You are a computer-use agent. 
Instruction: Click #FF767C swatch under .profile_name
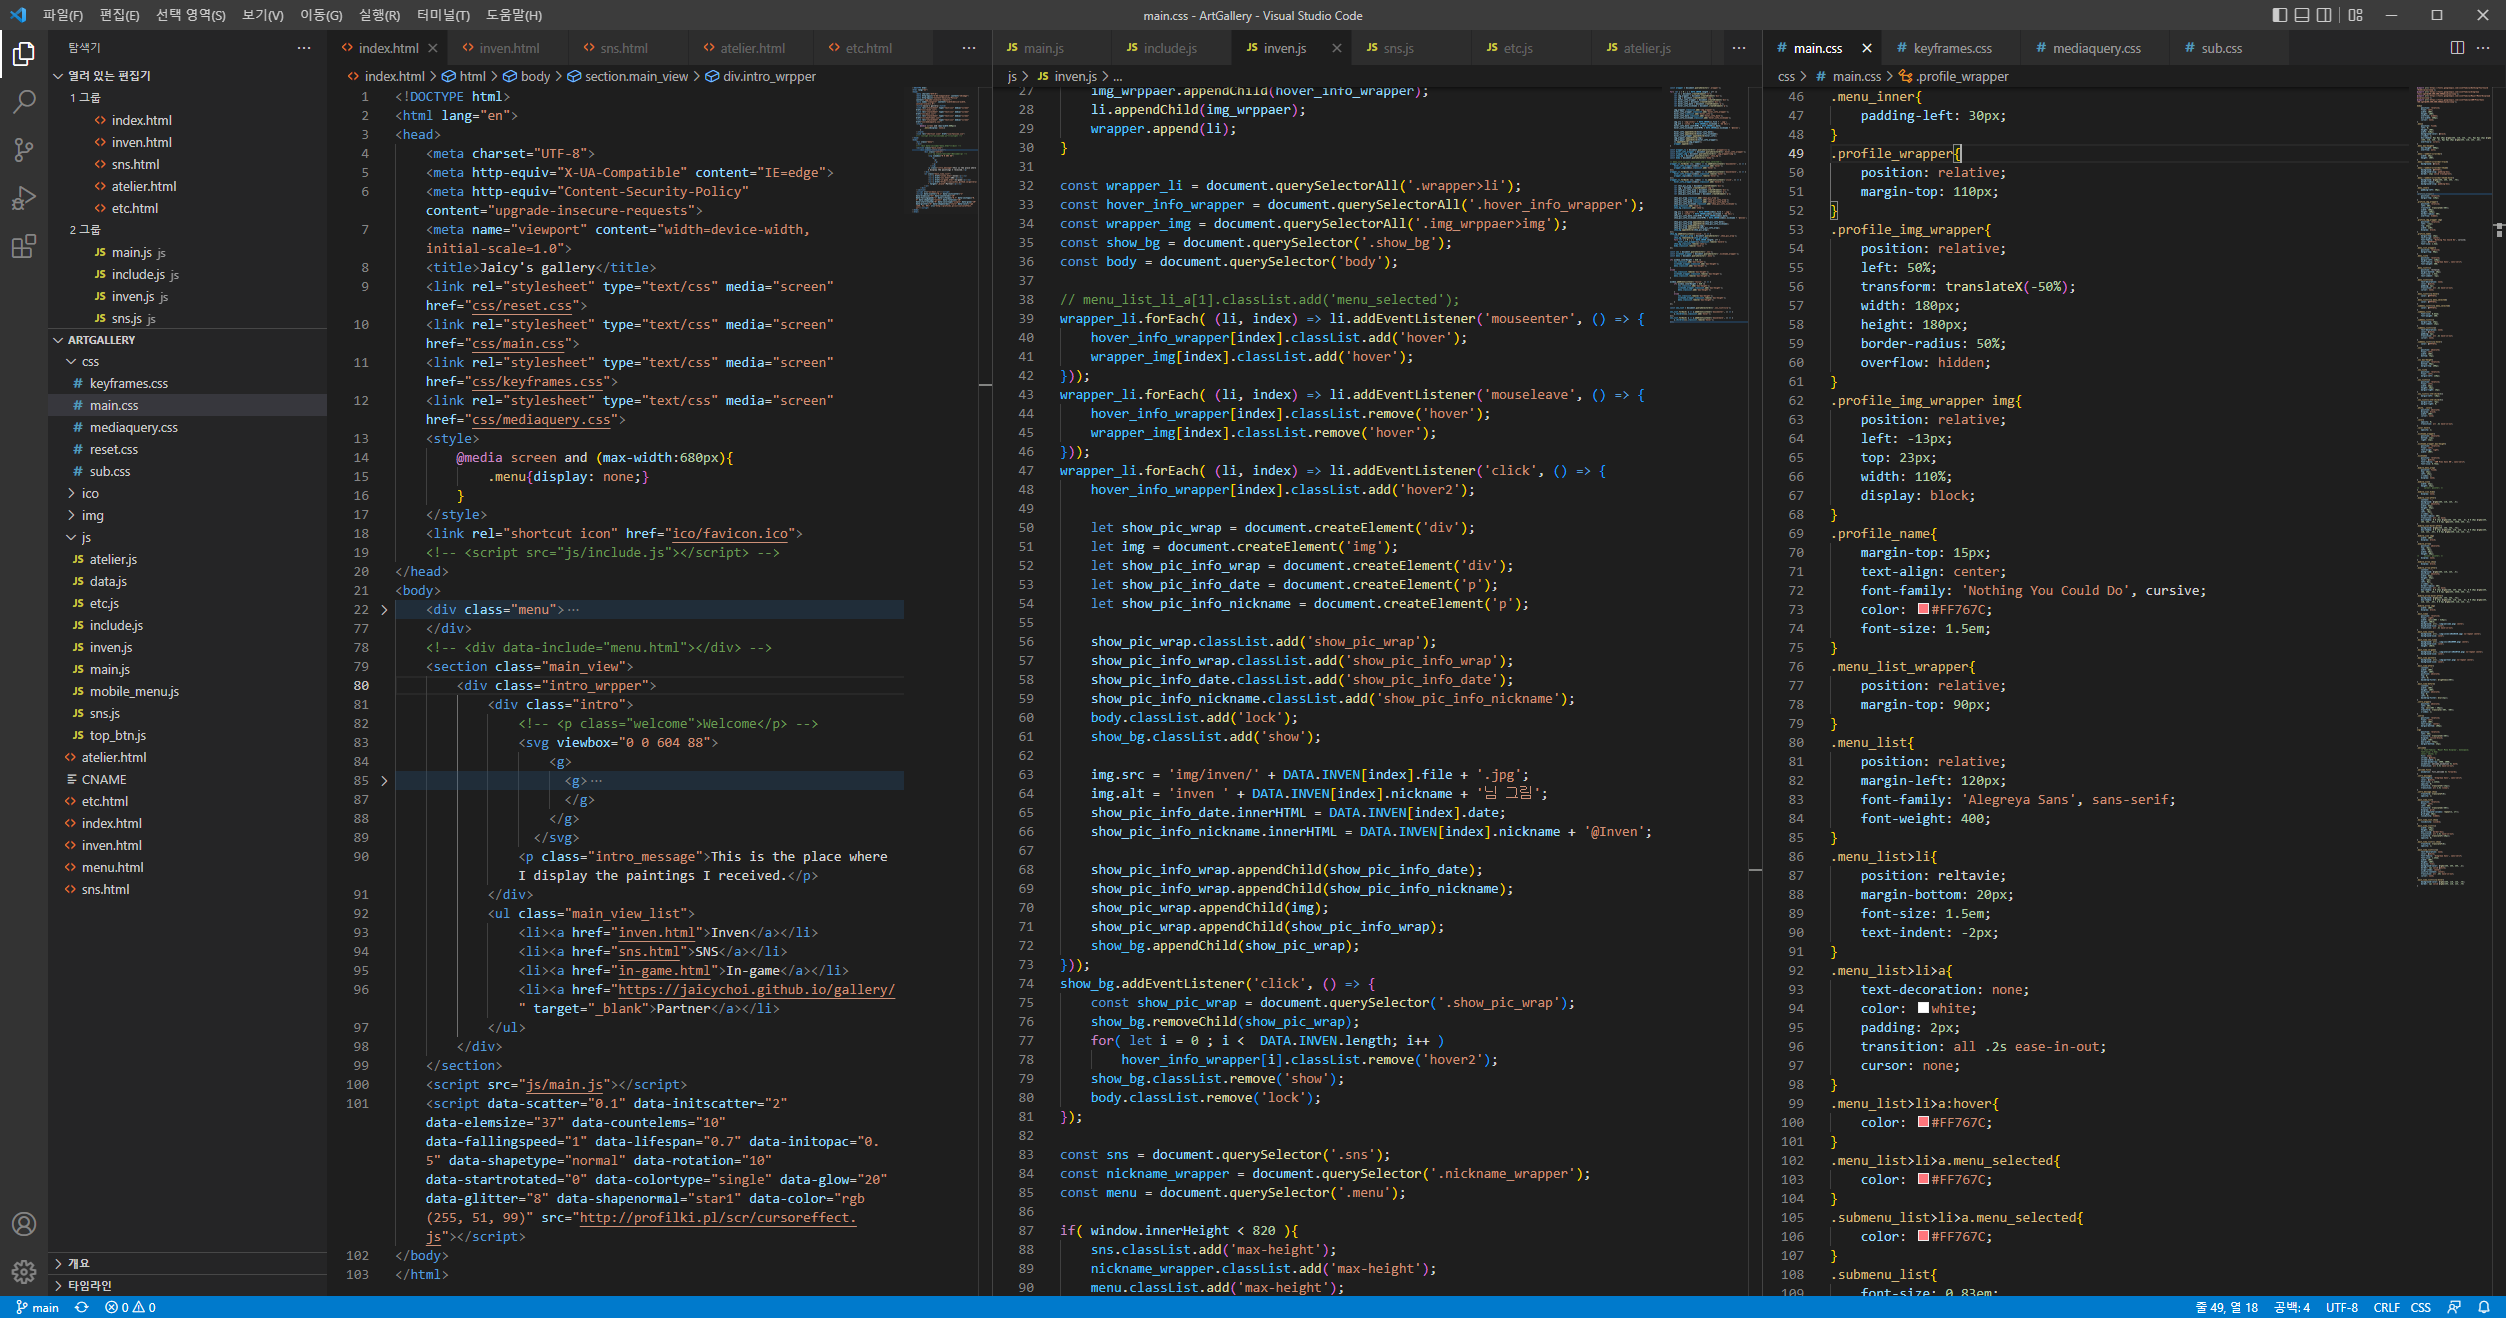coord(1922,609)
